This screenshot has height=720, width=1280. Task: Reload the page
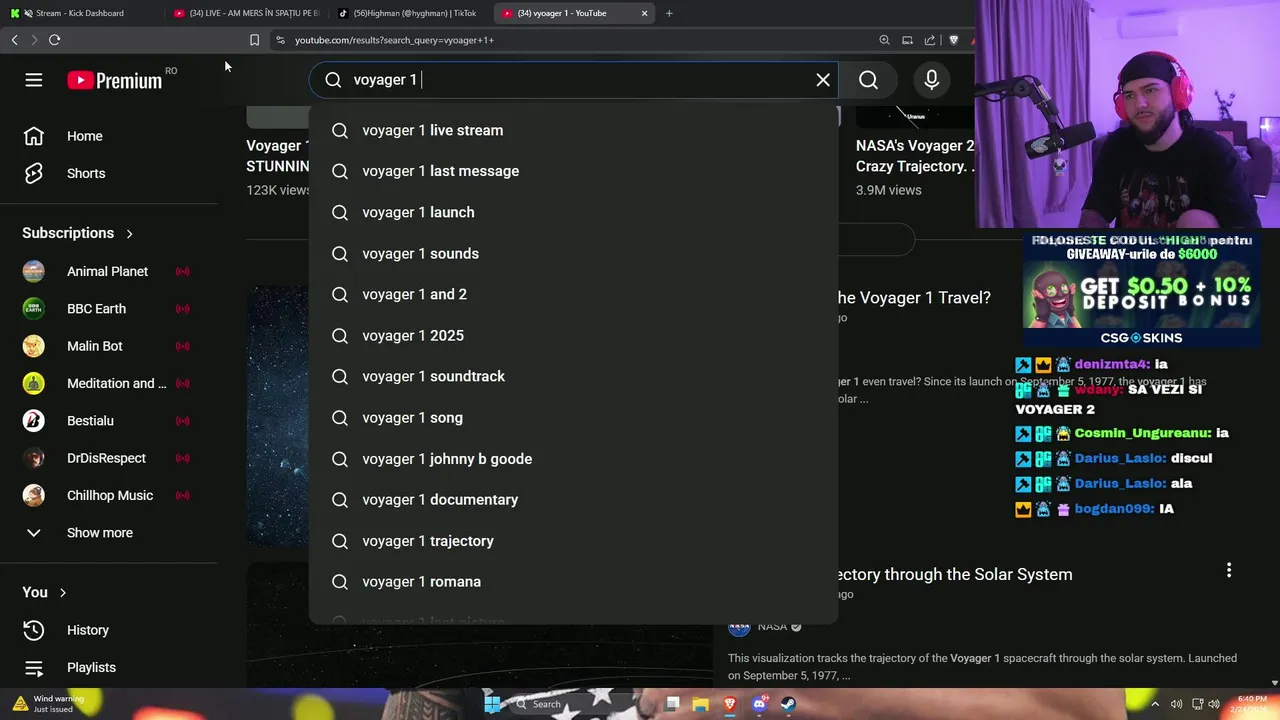point(55,40)
